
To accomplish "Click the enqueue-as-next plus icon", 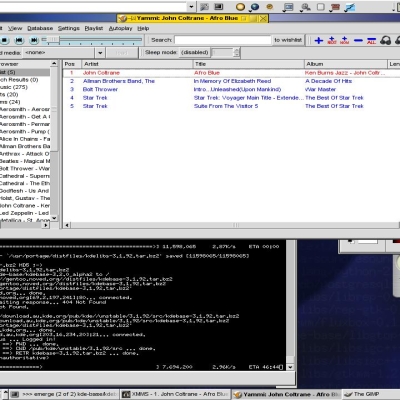I will tap(332, 40).
